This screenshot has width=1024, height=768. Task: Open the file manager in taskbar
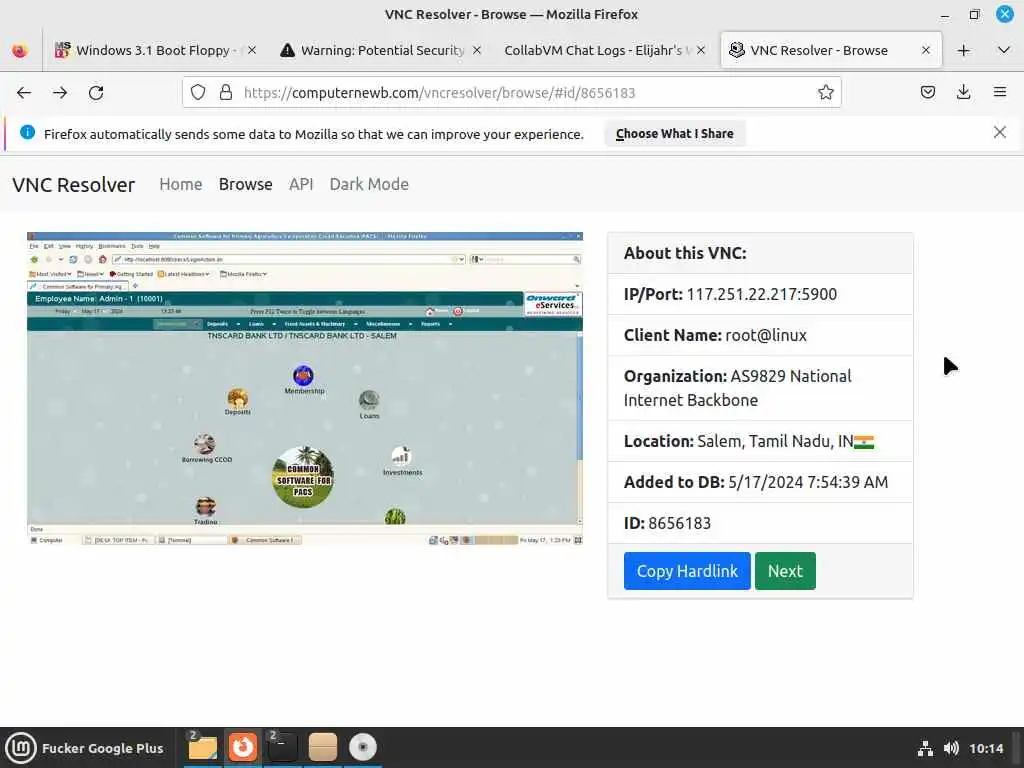click(x=202, y=748)
